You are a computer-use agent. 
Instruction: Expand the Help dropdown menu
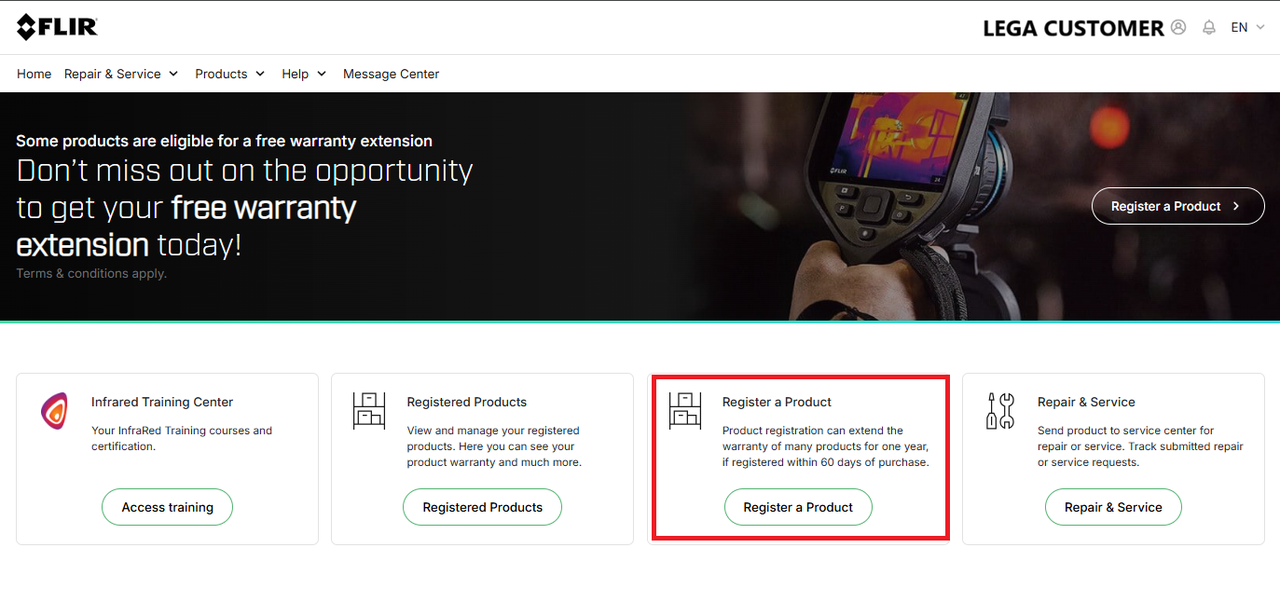click(304, 74)
